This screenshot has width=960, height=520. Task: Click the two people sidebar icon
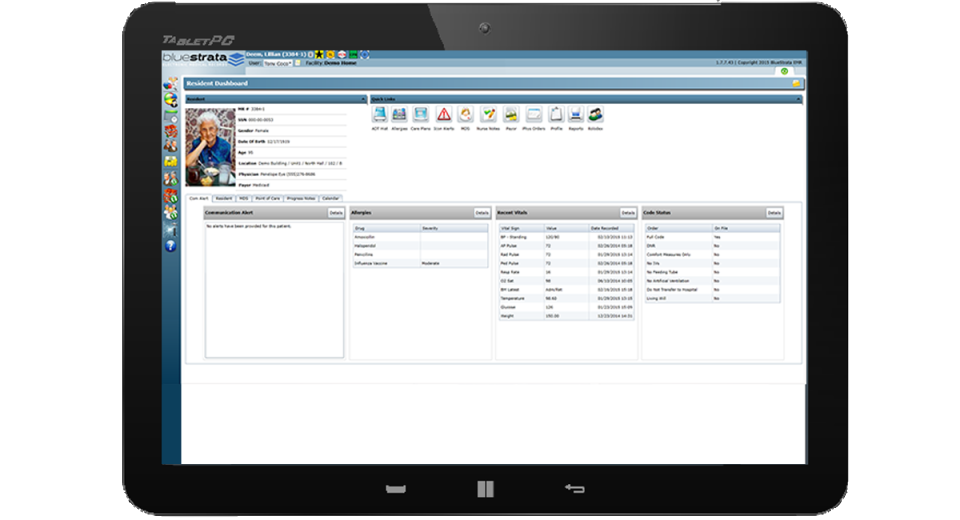coord(170,146)
